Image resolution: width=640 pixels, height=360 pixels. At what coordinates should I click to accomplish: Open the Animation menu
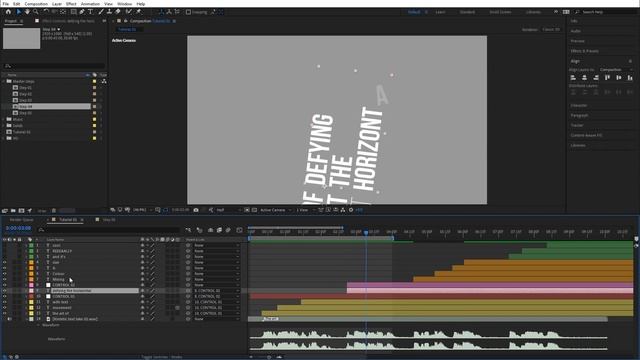pyautogui.click(x=90, y=4)
